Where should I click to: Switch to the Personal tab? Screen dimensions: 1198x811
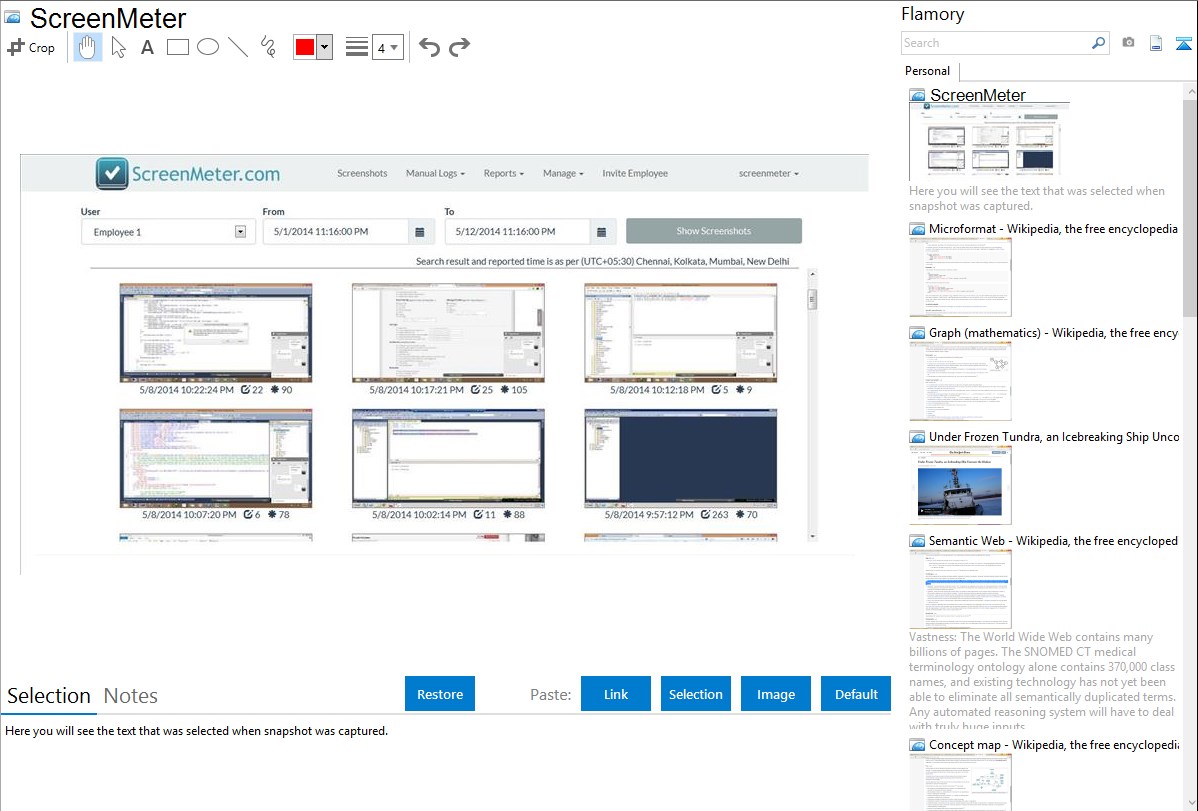pyautogui.click(x=927, y=70)
